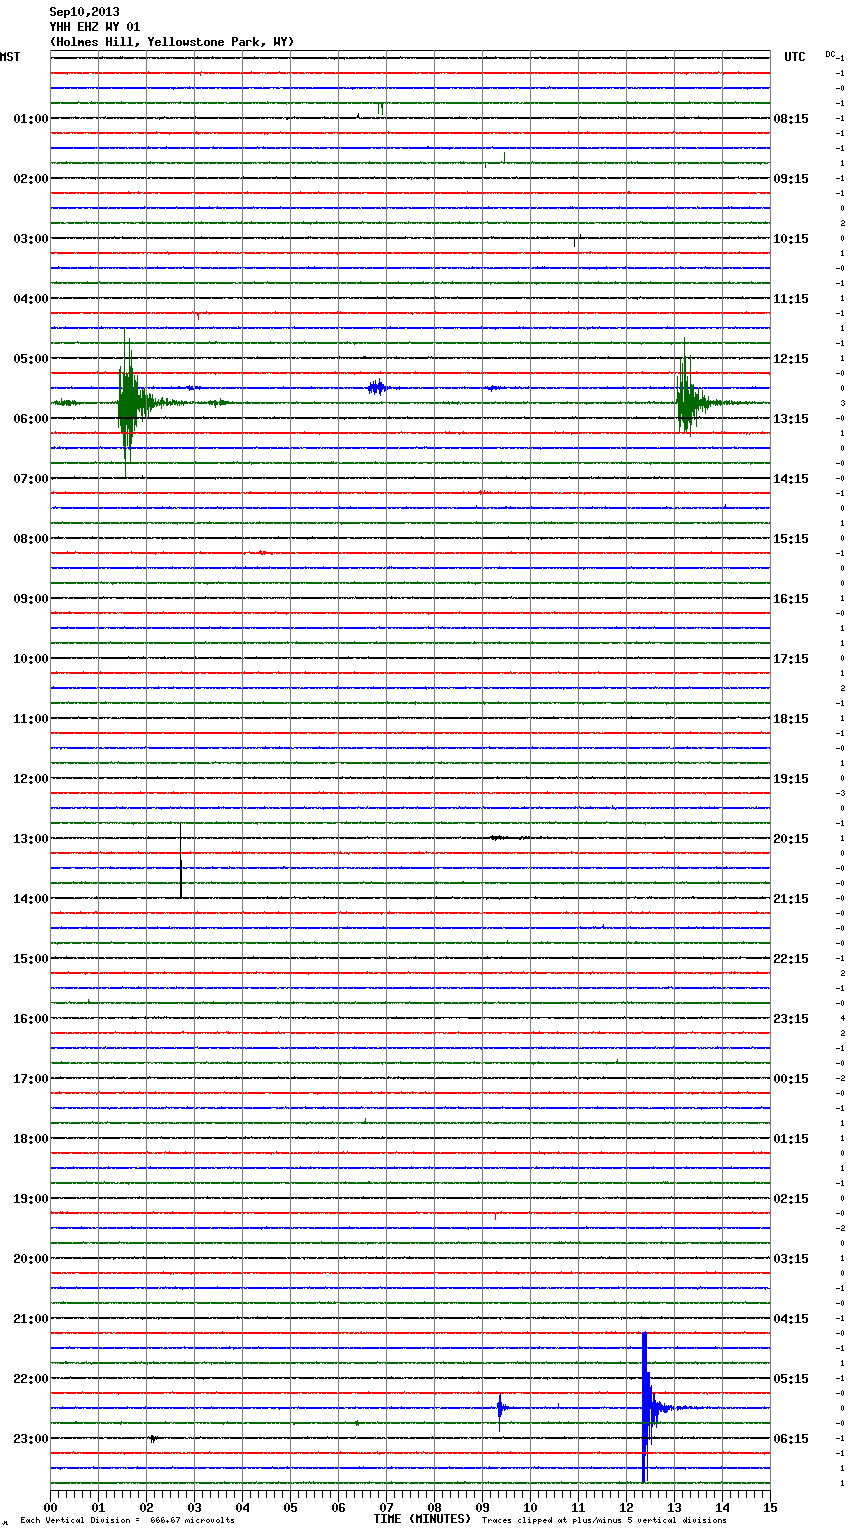Select the Each Vertical Division microvolts note
This screenshot has height=1534, width=850.
point(127,1521)
